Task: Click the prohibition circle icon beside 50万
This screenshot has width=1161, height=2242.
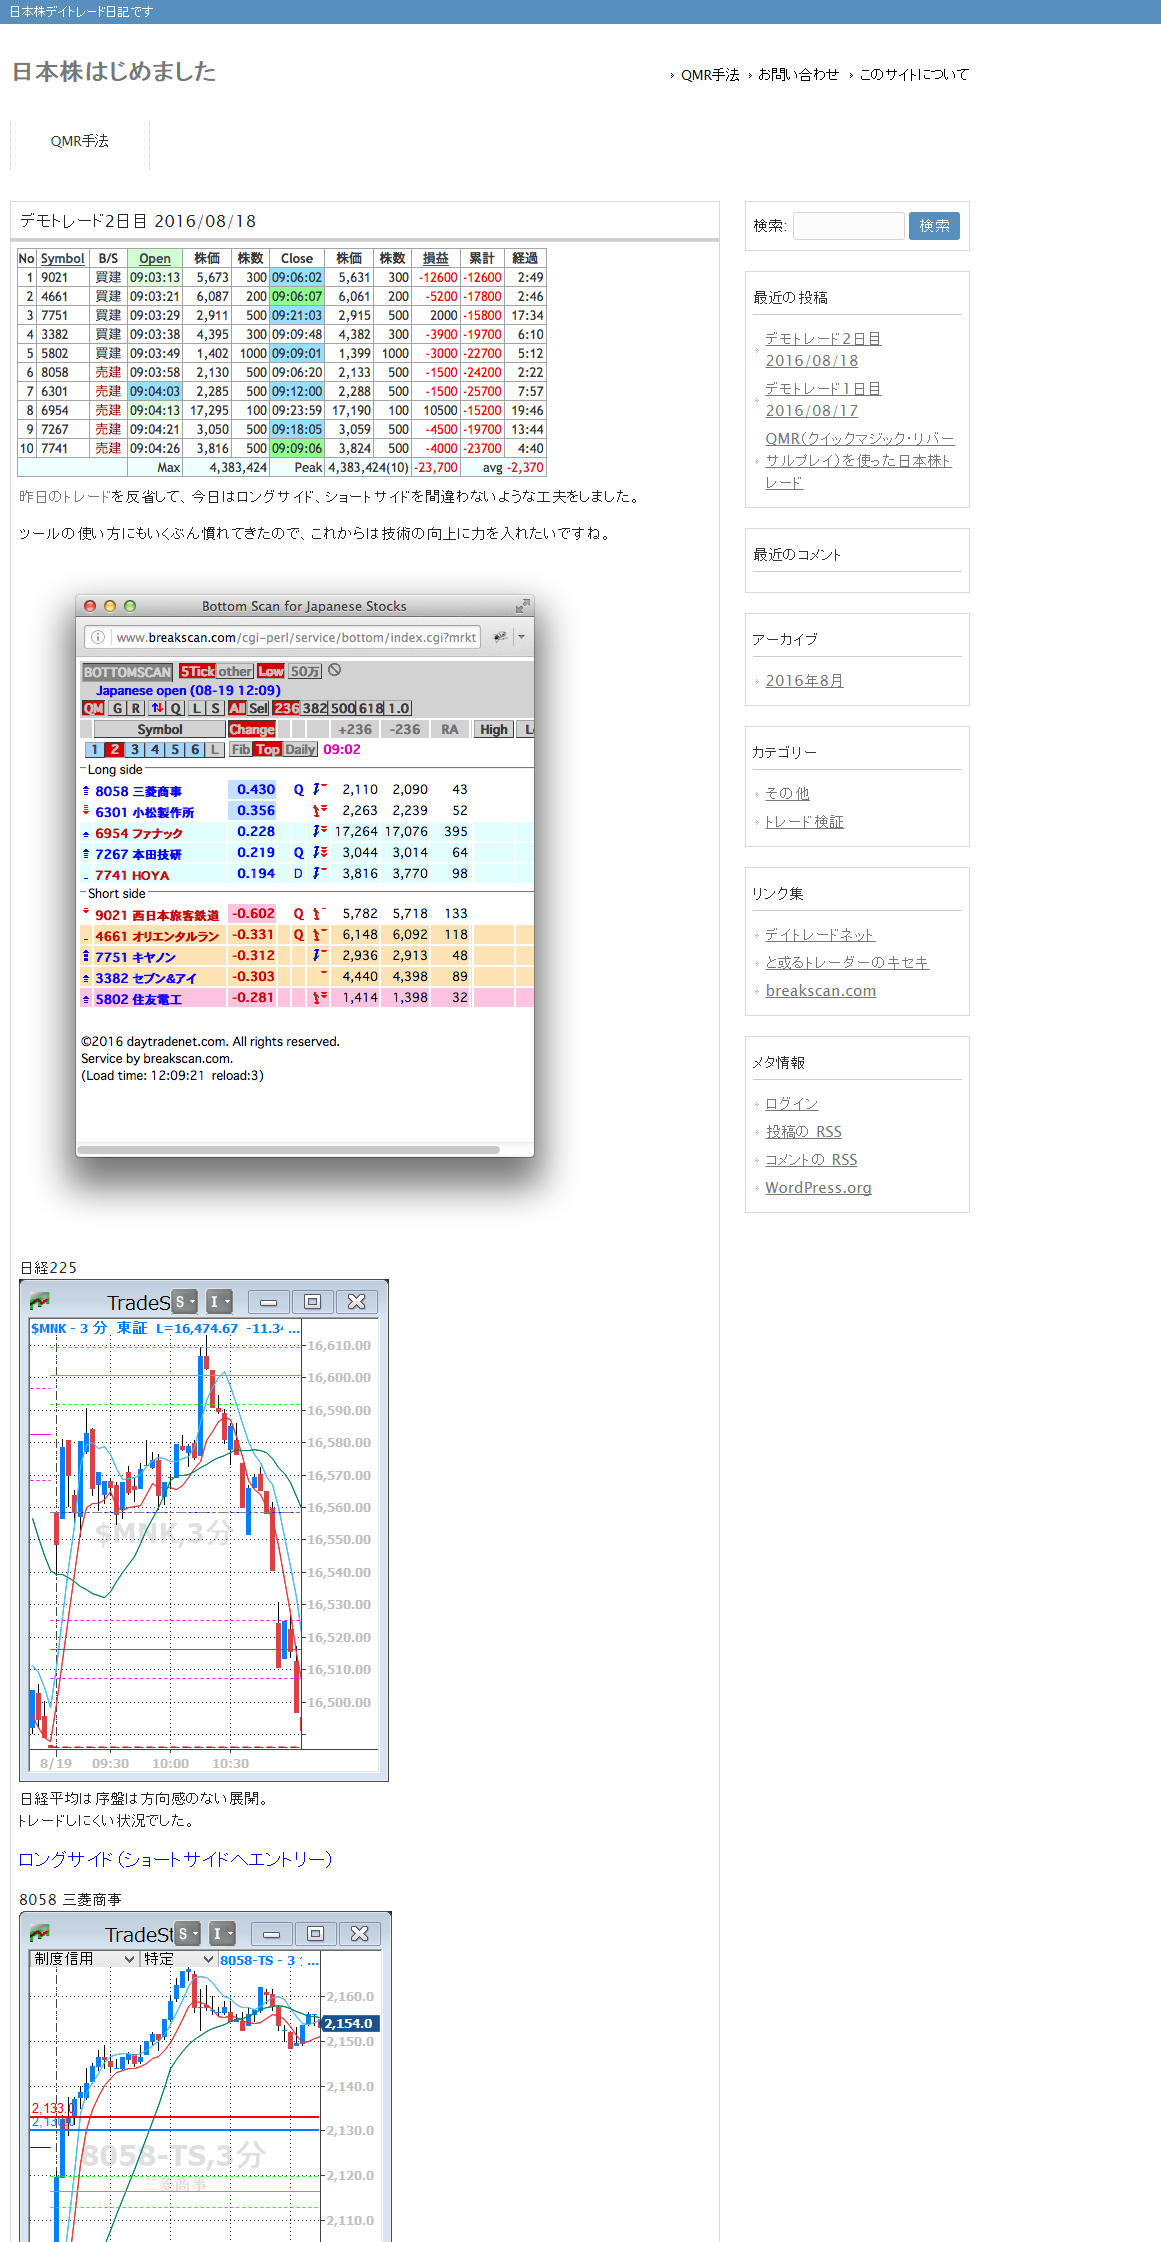Action: [335, 670]
